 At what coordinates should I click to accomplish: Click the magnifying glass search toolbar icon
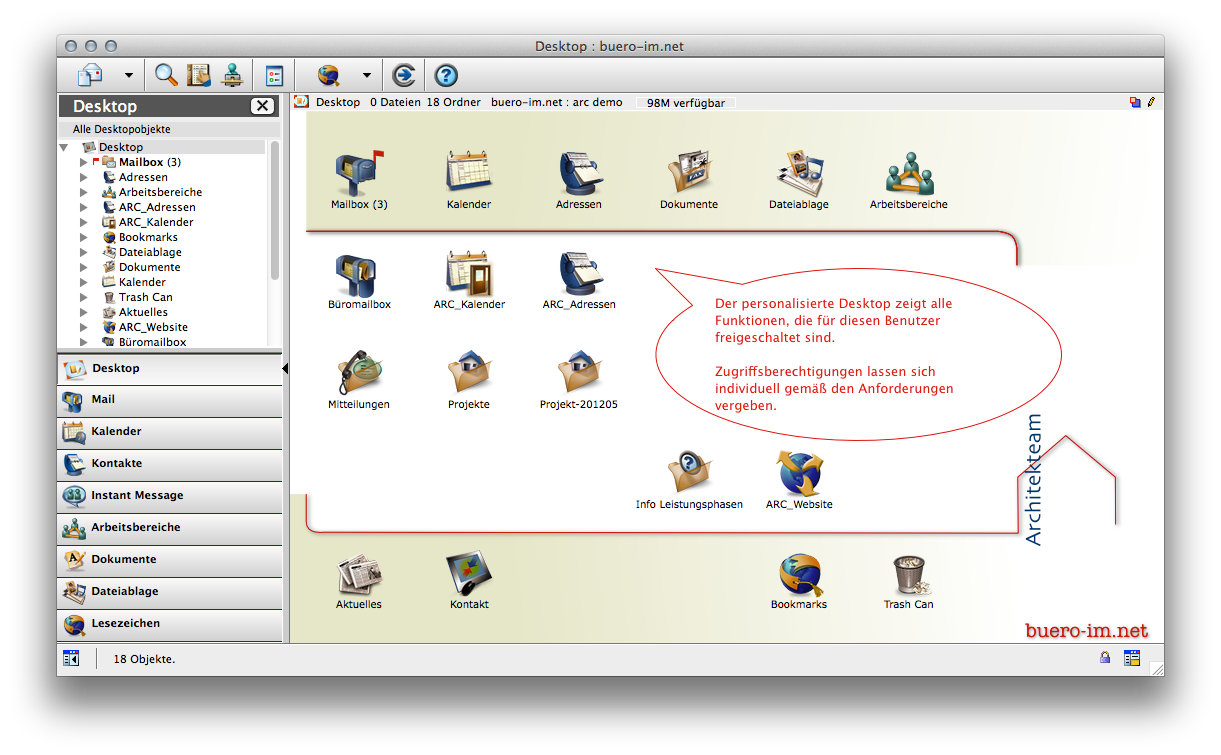[166, 75]
